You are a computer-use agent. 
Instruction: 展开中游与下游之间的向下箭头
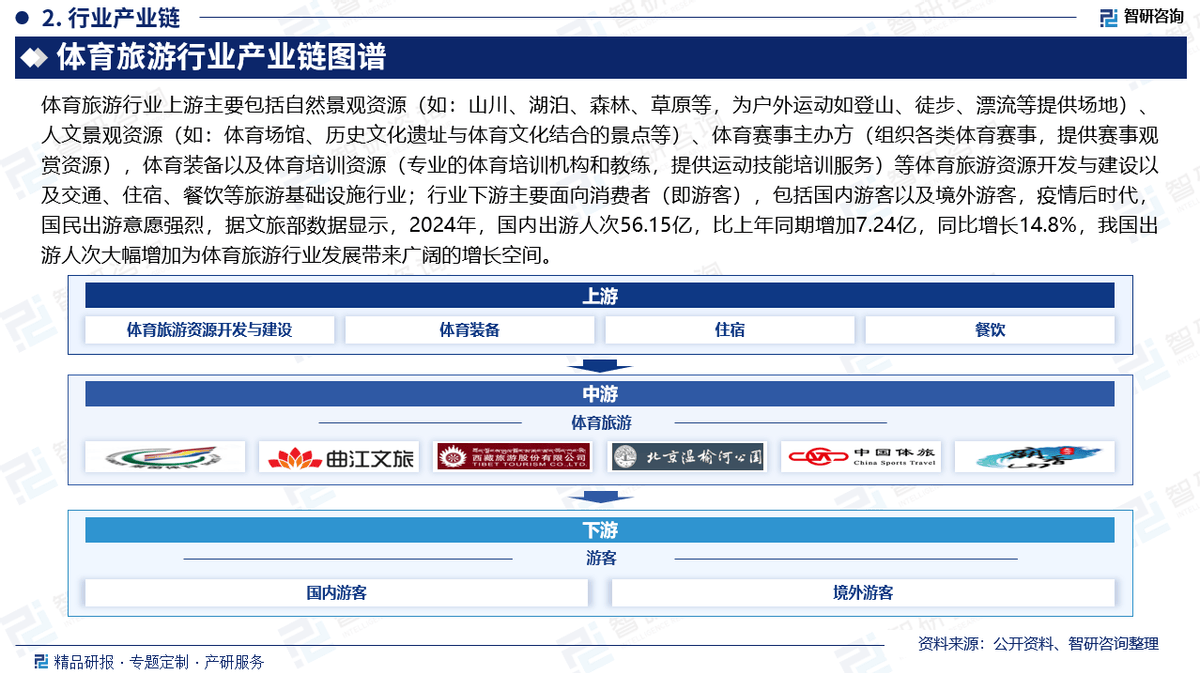point(600,497)
